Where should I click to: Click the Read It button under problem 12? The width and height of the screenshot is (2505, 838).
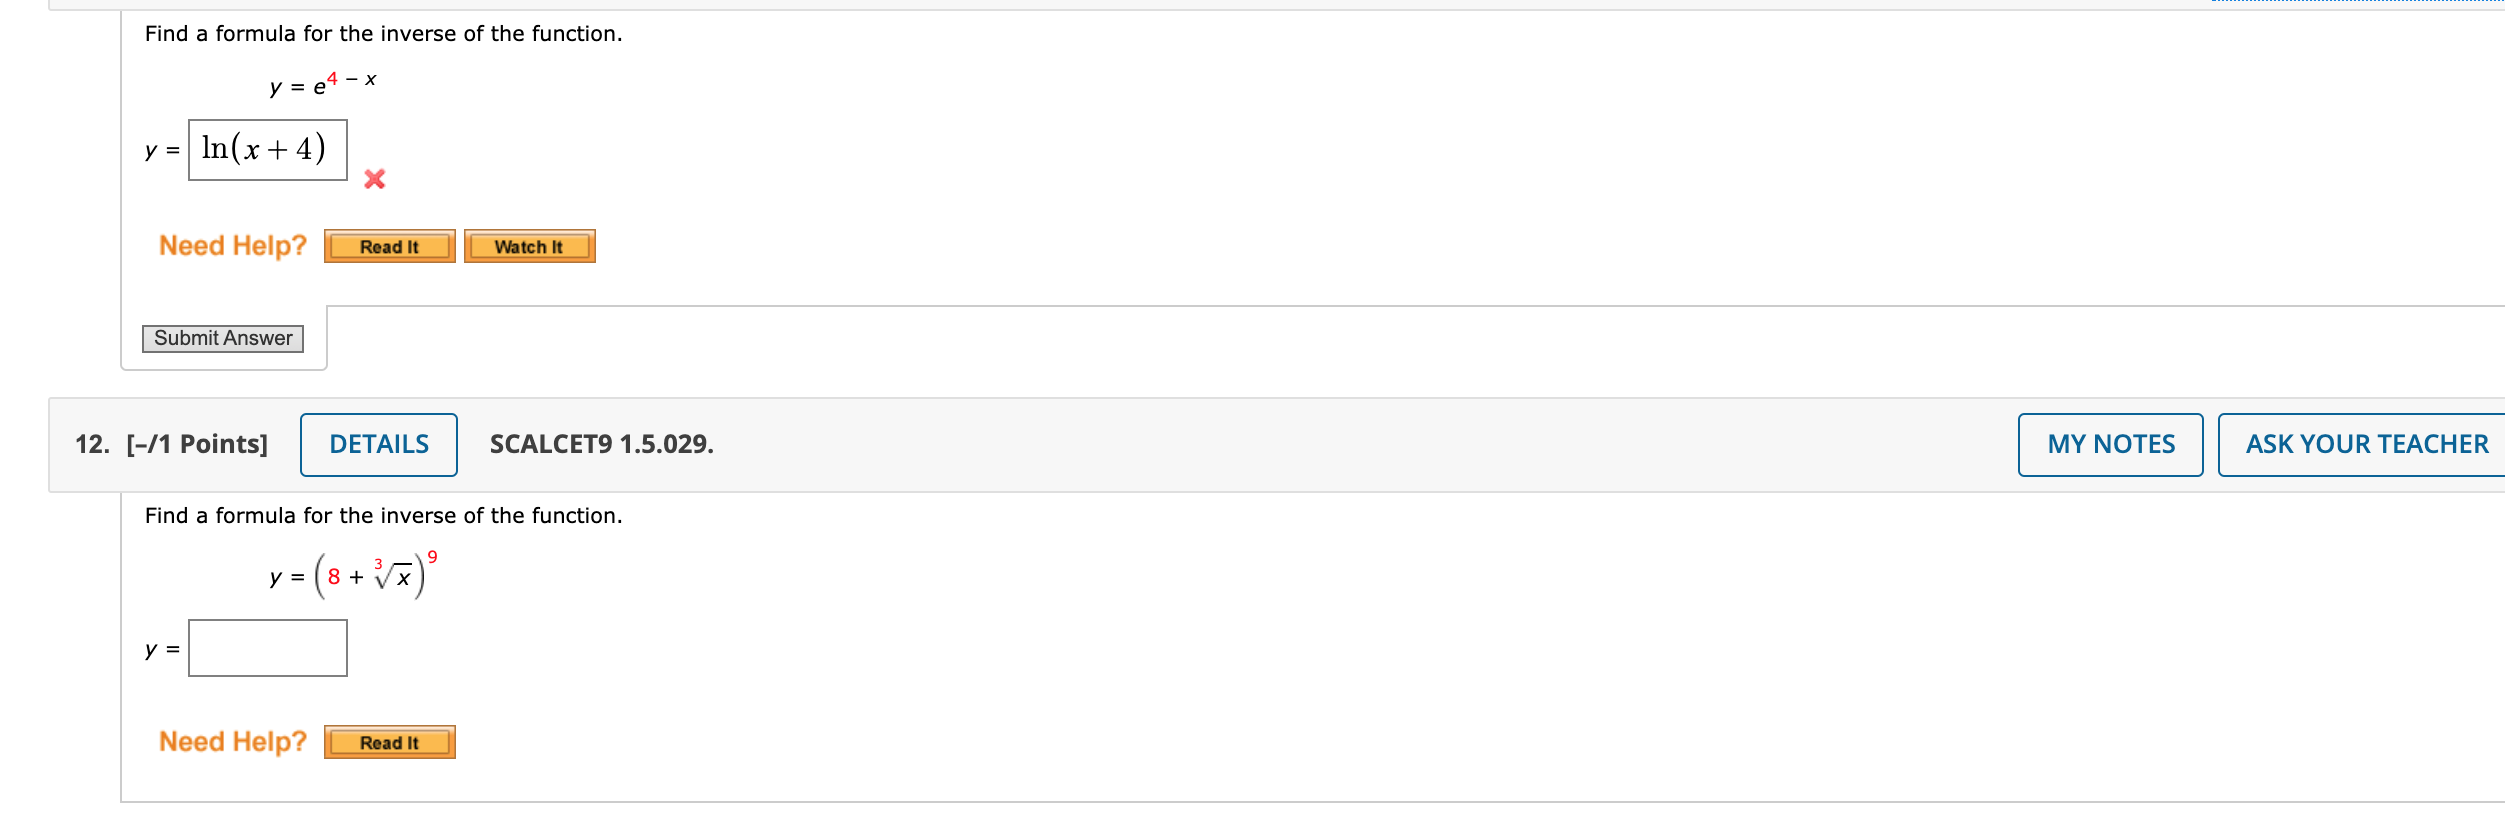[x=388, y=742]
